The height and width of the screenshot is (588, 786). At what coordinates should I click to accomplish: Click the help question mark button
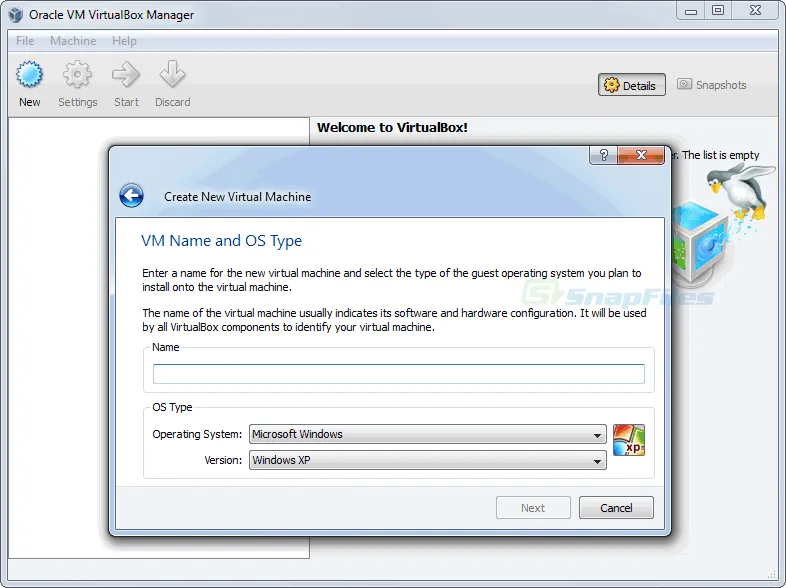click(603, 155)
